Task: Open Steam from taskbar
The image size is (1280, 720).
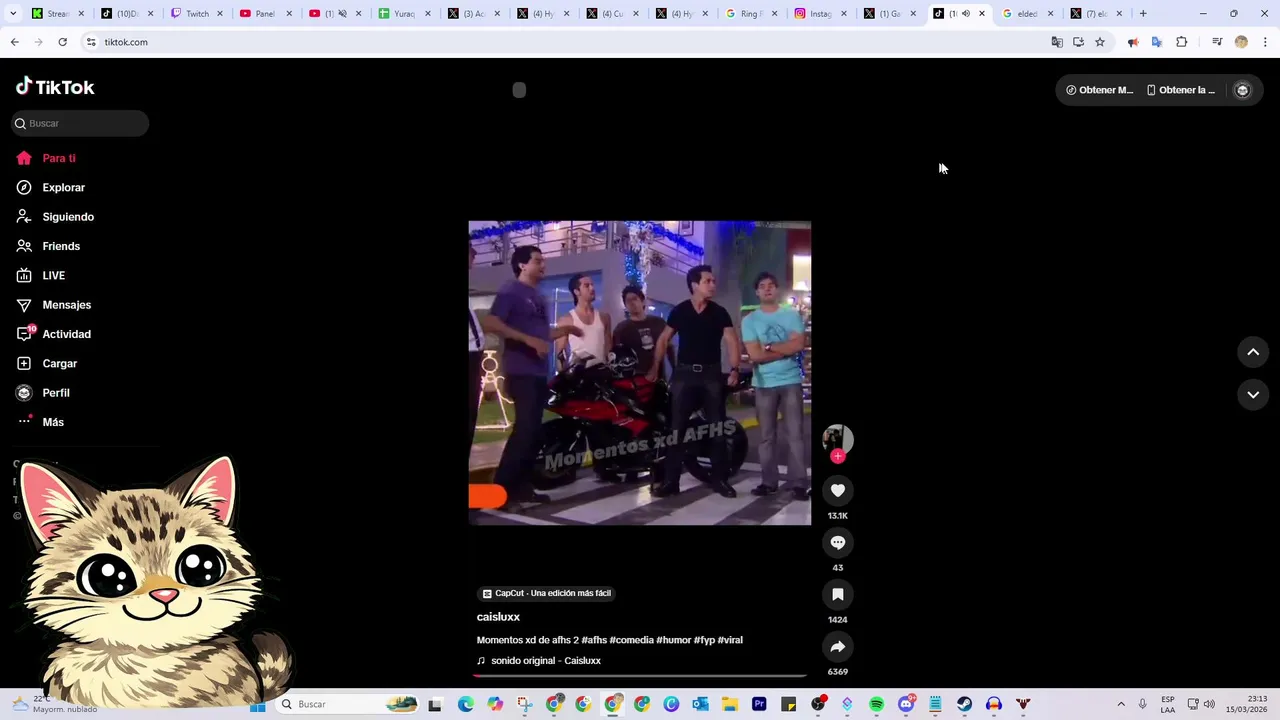Action: [x=964, y=705]
